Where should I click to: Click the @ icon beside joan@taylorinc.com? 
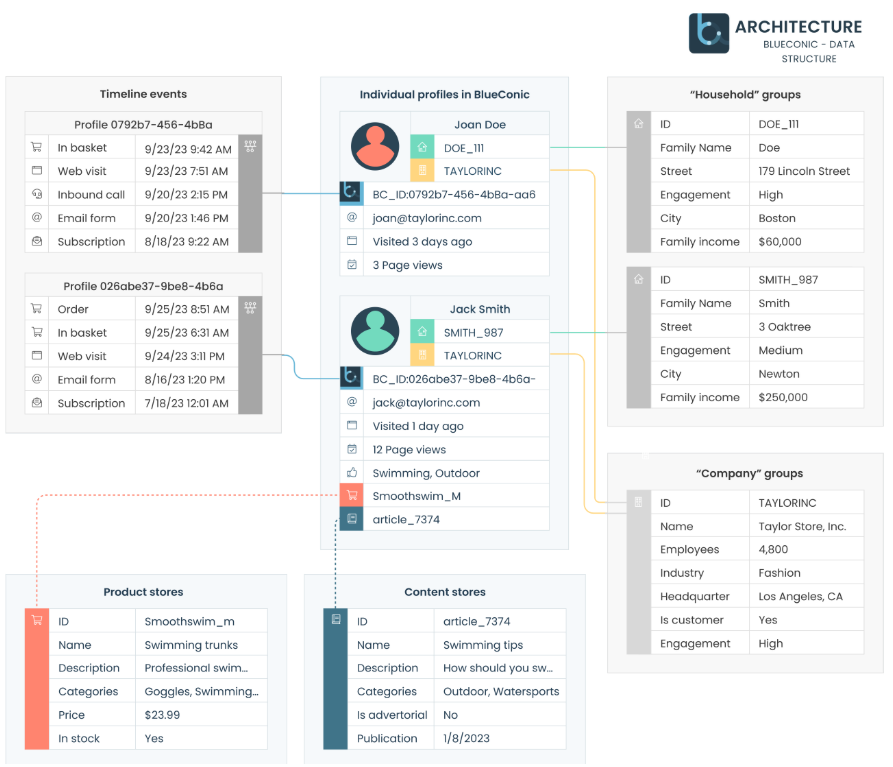[x=352, y=217]
